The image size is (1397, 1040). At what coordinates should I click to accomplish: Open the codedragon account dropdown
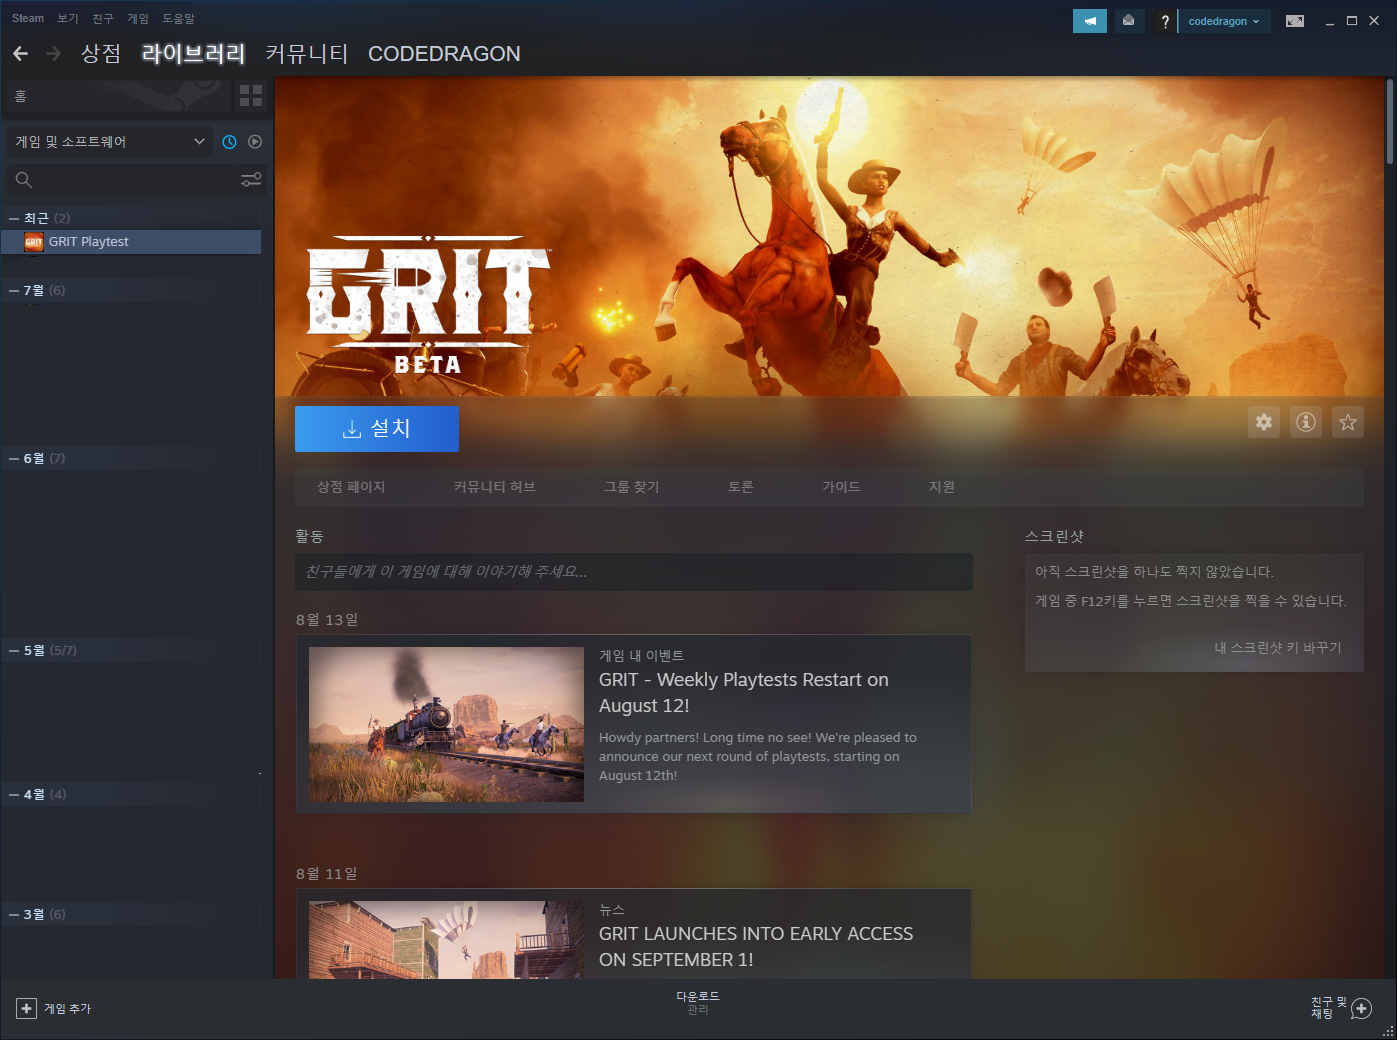point(1224,21)
